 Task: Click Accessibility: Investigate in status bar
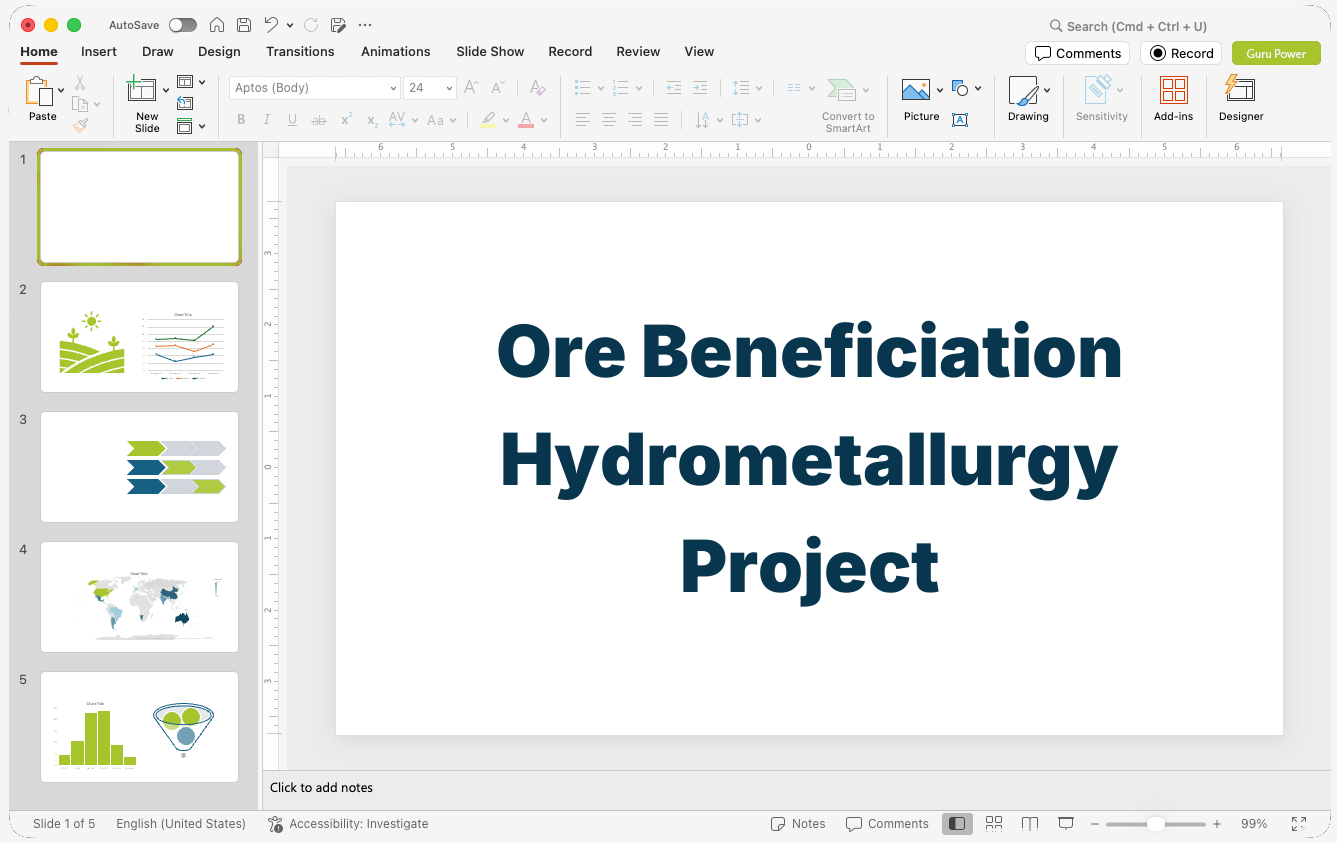point(348,824)
